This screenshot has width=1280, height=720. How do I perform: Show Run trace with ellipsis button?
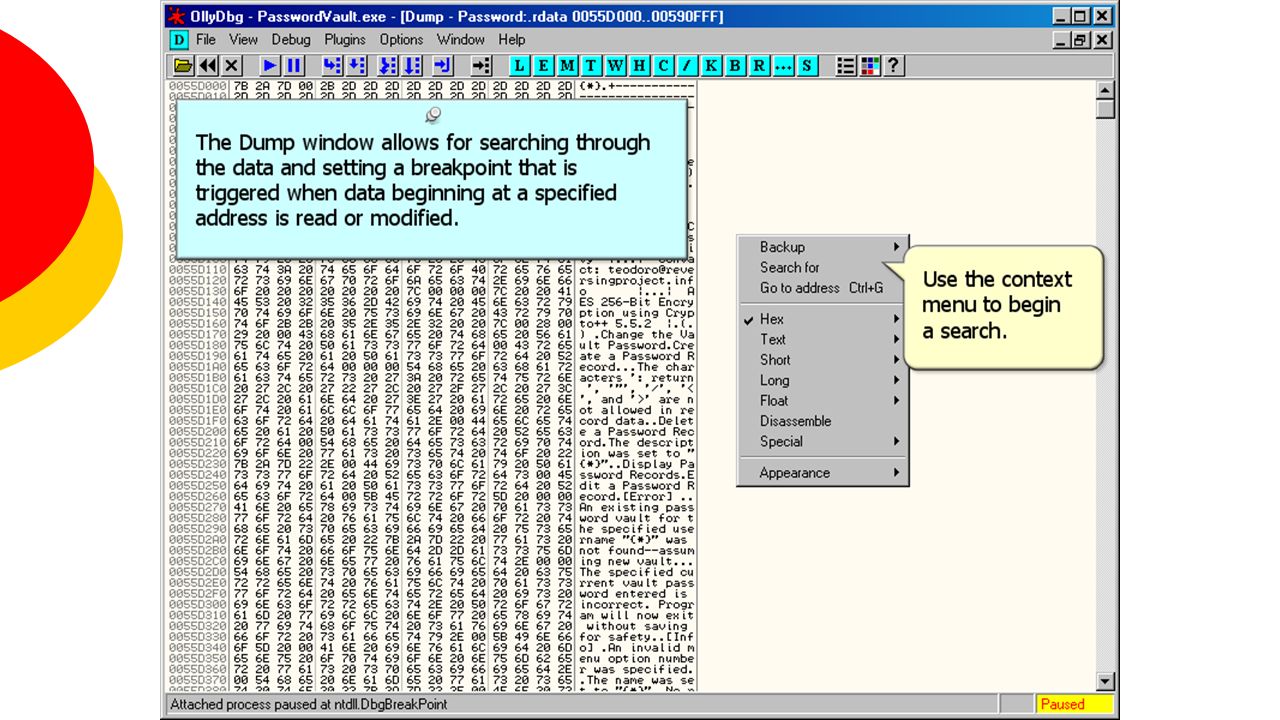point(783,66)
